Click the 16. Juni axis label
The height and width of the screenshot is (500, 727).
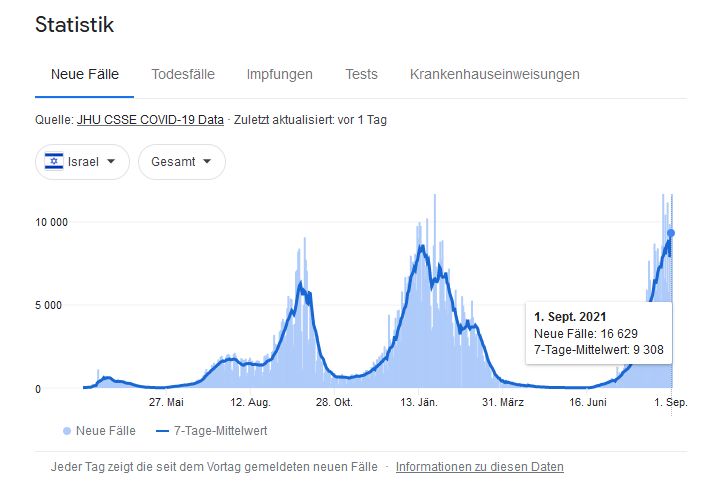pyautogui.click(x=590, y=403)
